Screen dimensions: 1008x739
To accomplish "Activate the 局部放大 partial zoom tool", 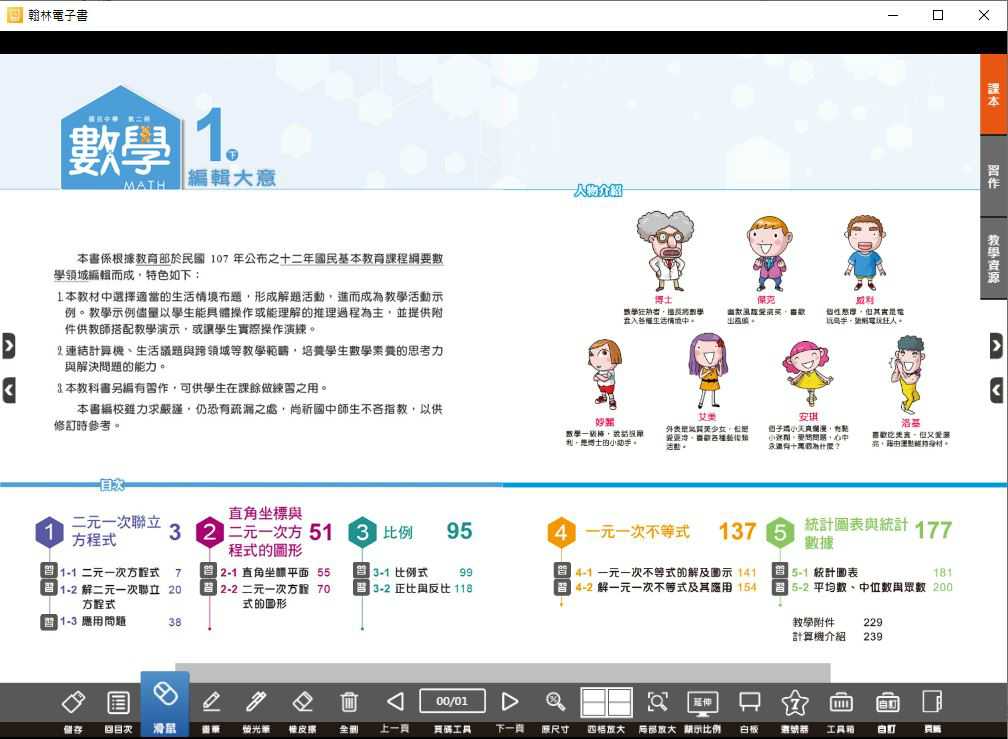I will pos(657,702).
